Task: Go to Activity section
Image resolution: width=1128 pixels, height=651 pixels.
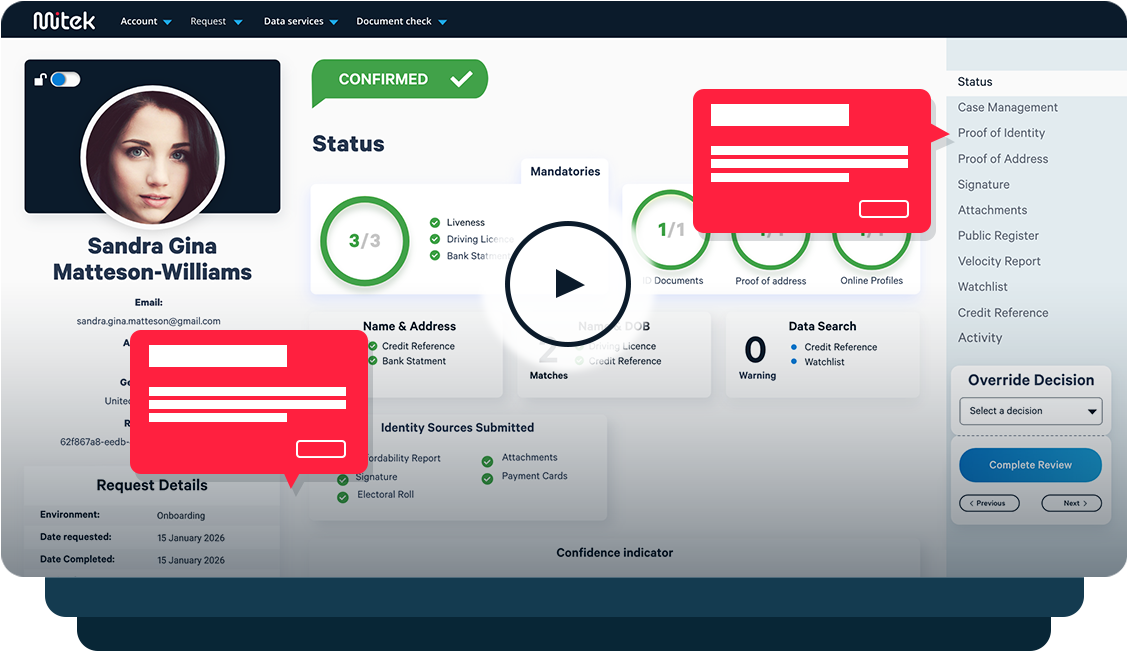Action: pyautogui.click(x=980, y=338)
